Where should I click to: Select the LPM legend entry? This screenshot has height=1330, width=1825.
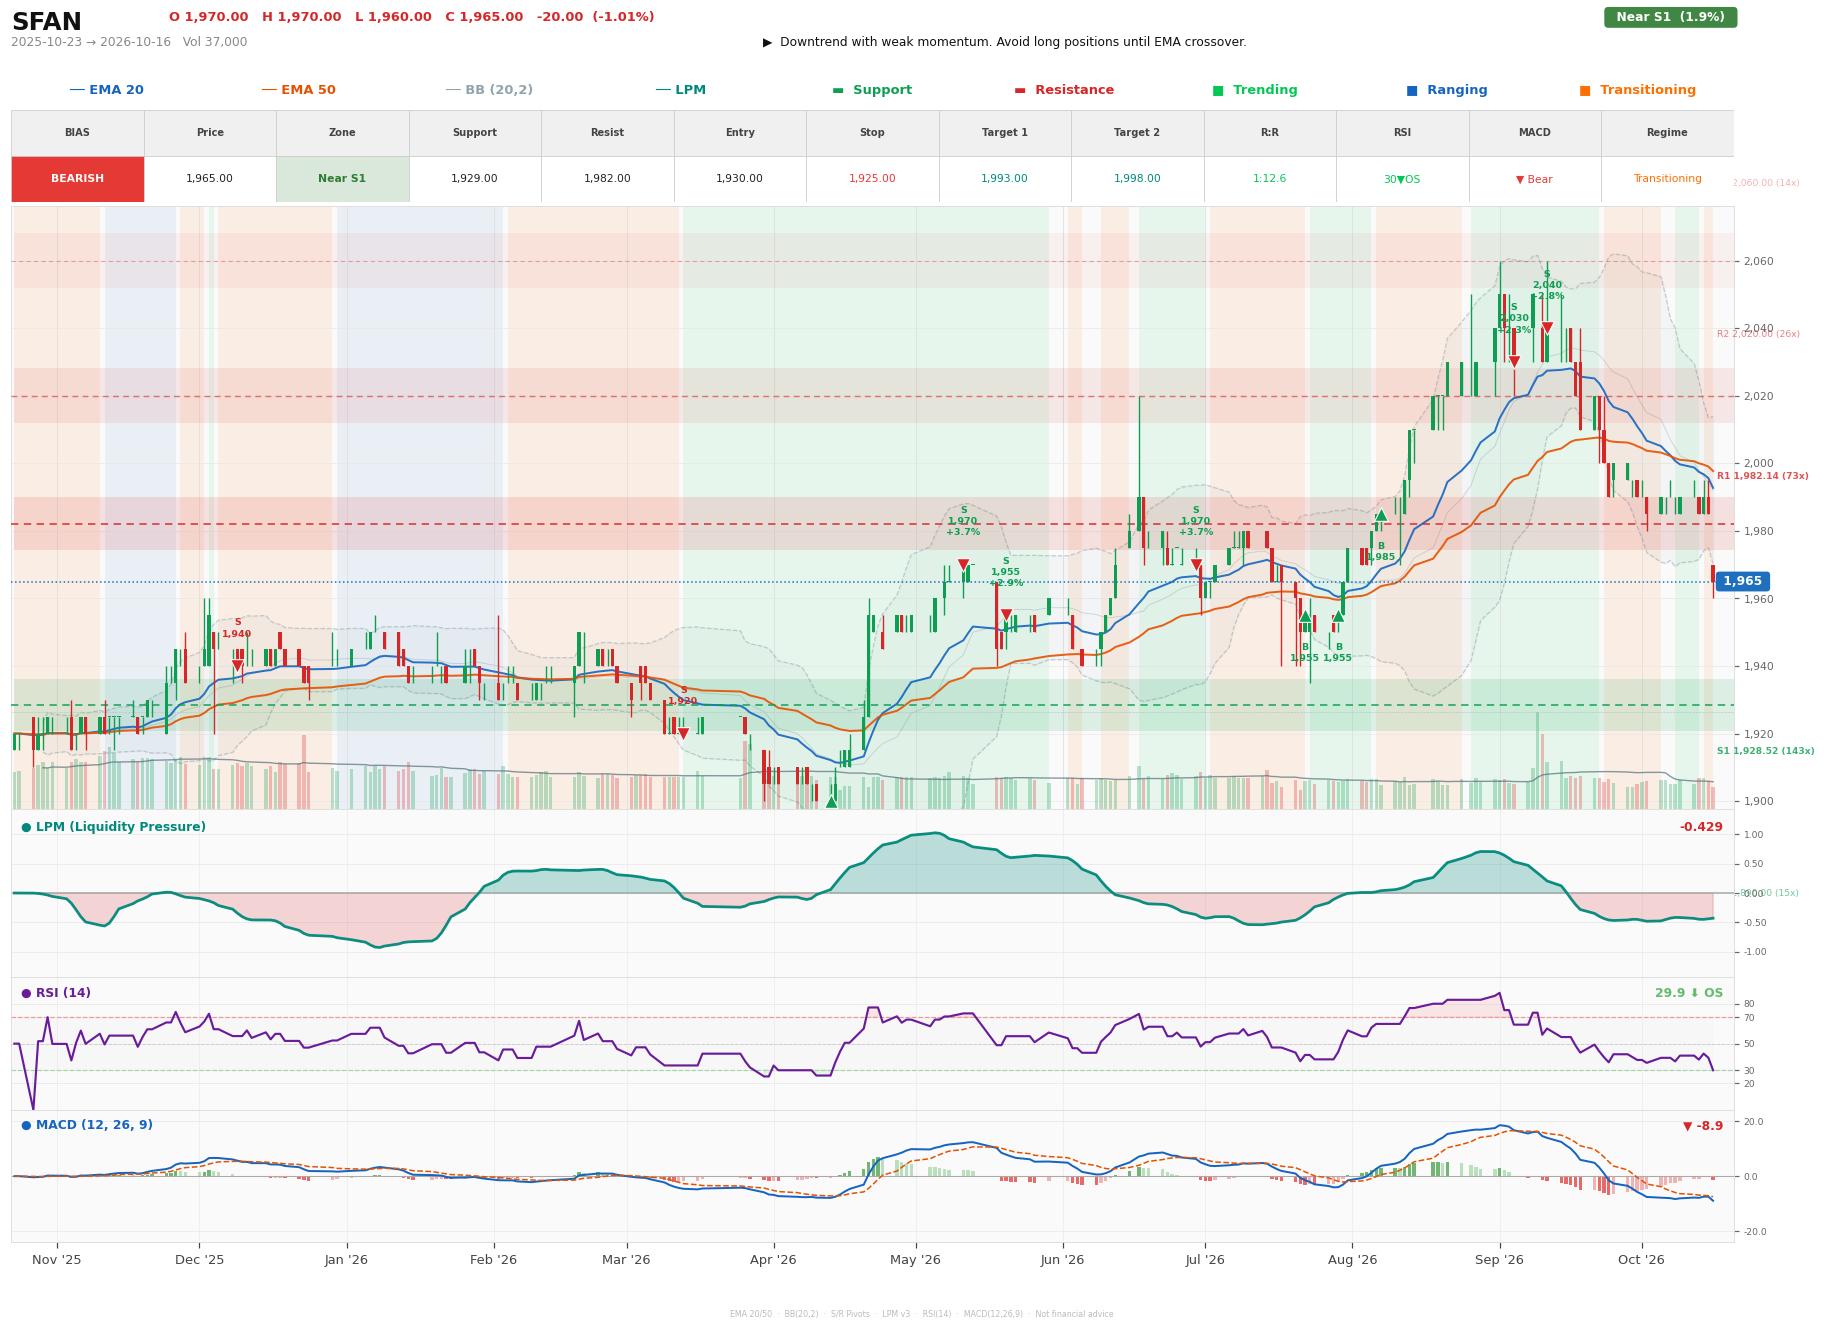pyautogui.click(x=680, y=90)
